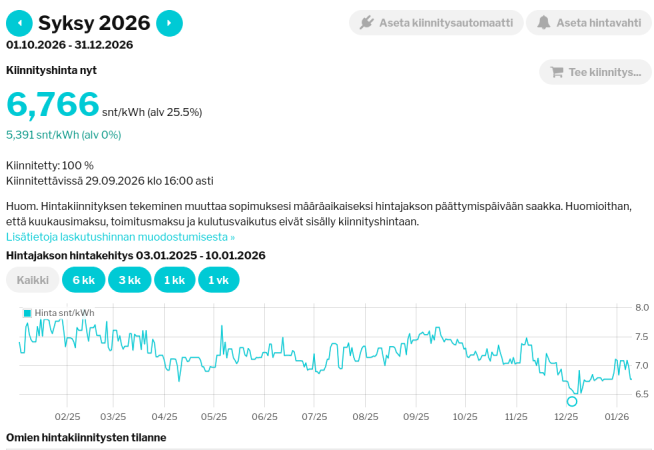Screen dimensions: 654x450
Task: Select the 3 kk time range
Action: tap(129, 280)
